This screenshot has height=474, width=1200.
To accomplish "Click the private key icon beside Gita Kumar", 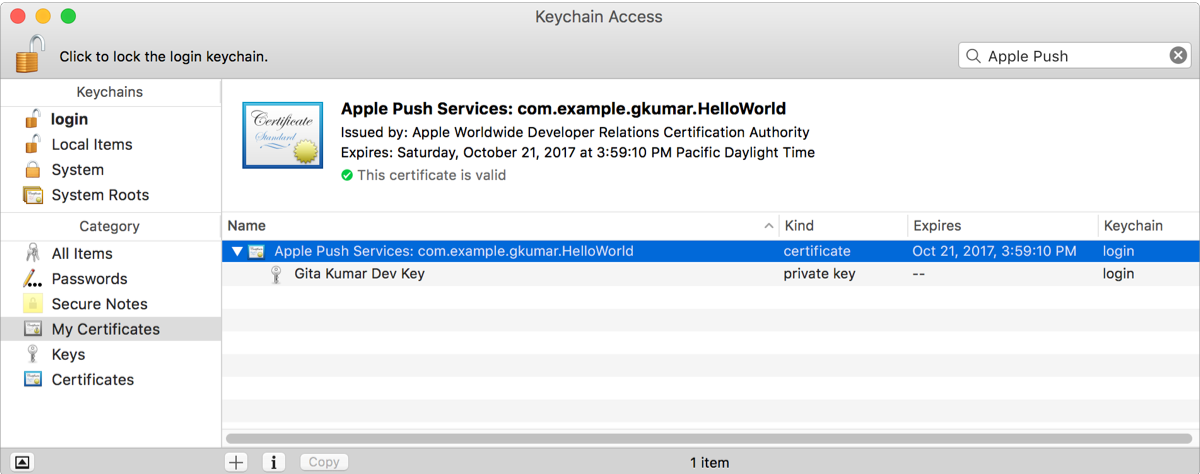I will click(277, 274).
